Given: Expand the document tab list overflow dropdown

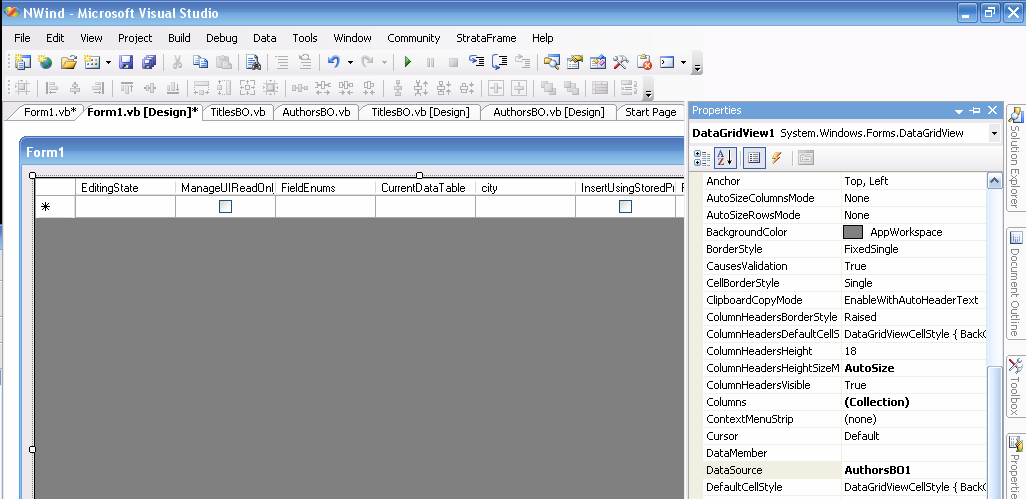Looking at the screenshot, I should point(649,95).
